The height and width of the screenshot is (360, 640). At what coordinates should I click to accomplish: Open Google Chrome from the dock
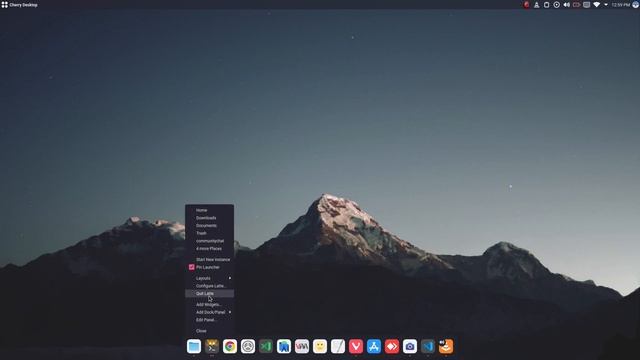click(230, 346)
